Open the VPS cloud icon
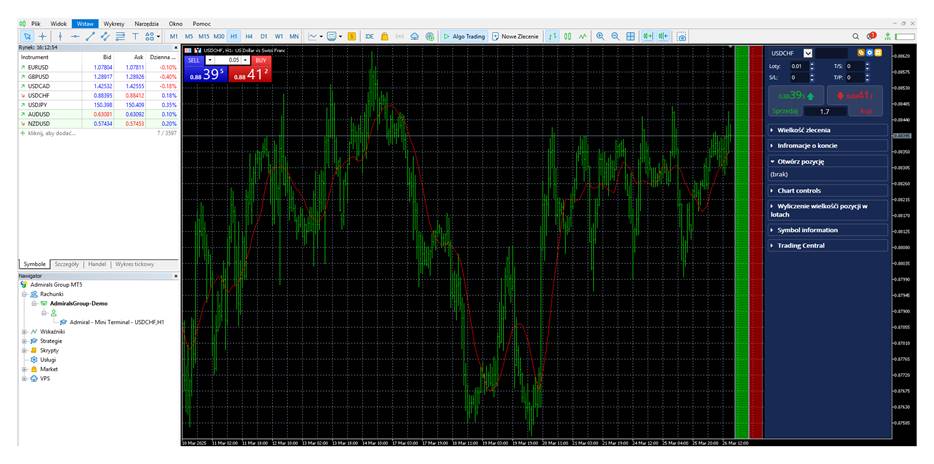934x464 pixels. [x=415, y=36]
